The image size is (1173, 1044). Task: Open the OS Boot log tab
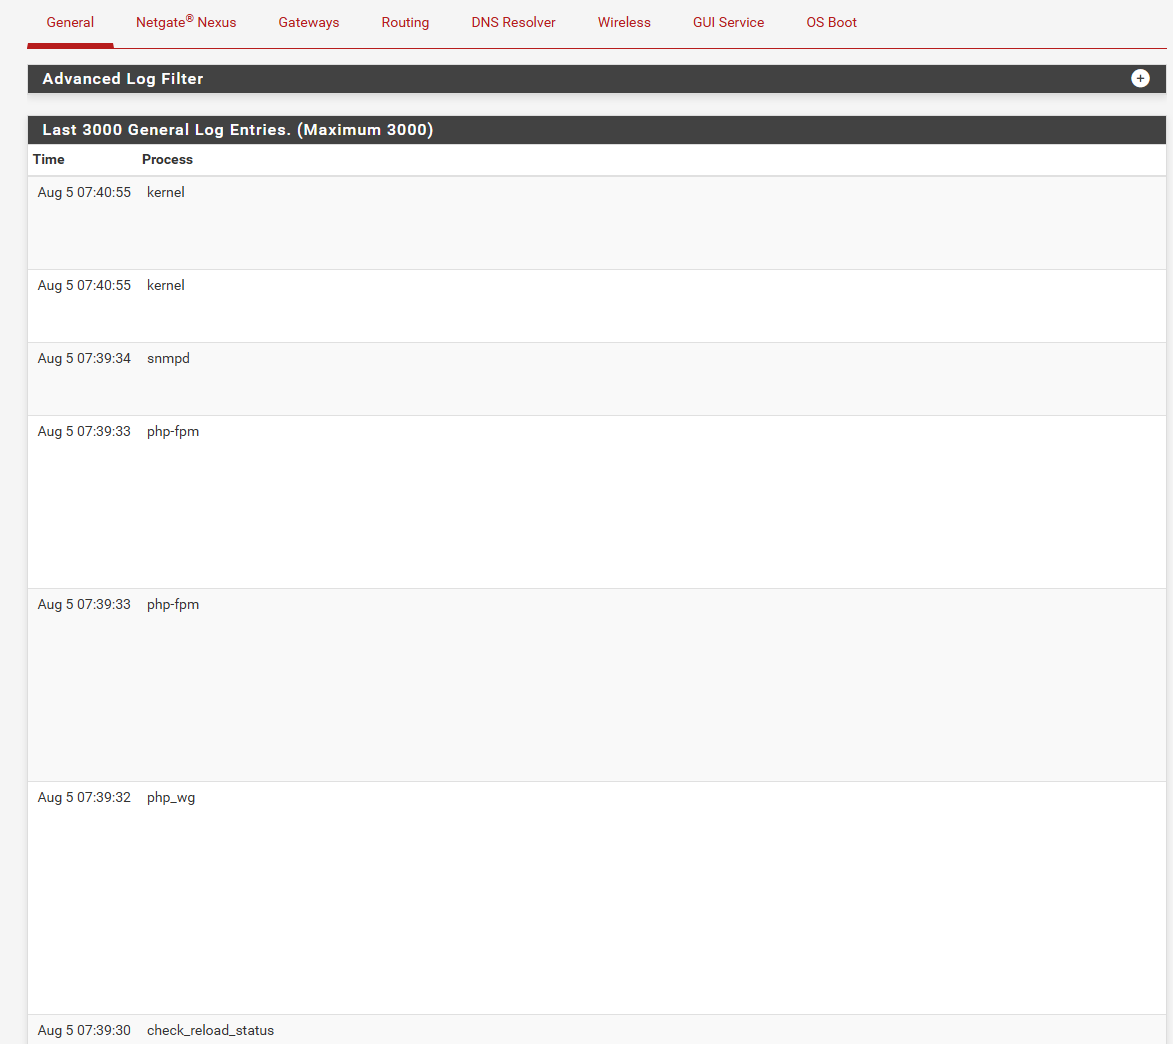831,22
